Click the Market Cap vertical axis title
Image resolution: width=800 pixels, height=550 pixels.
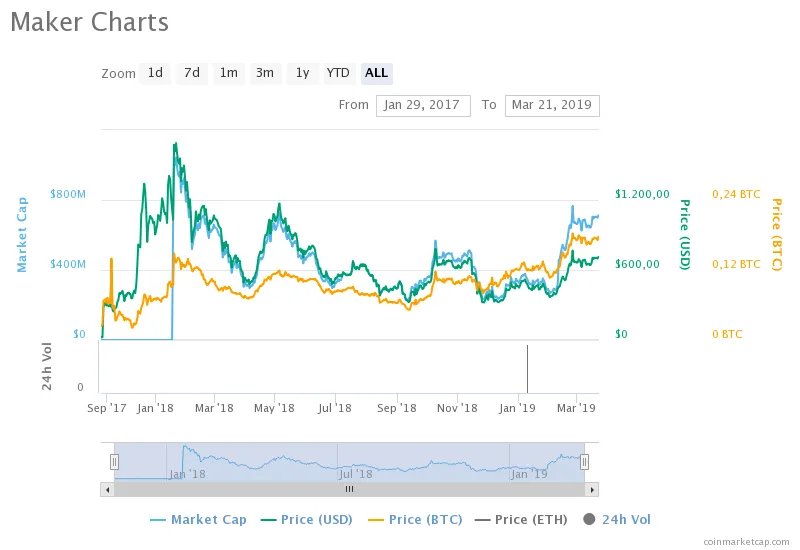click(21, 235)
